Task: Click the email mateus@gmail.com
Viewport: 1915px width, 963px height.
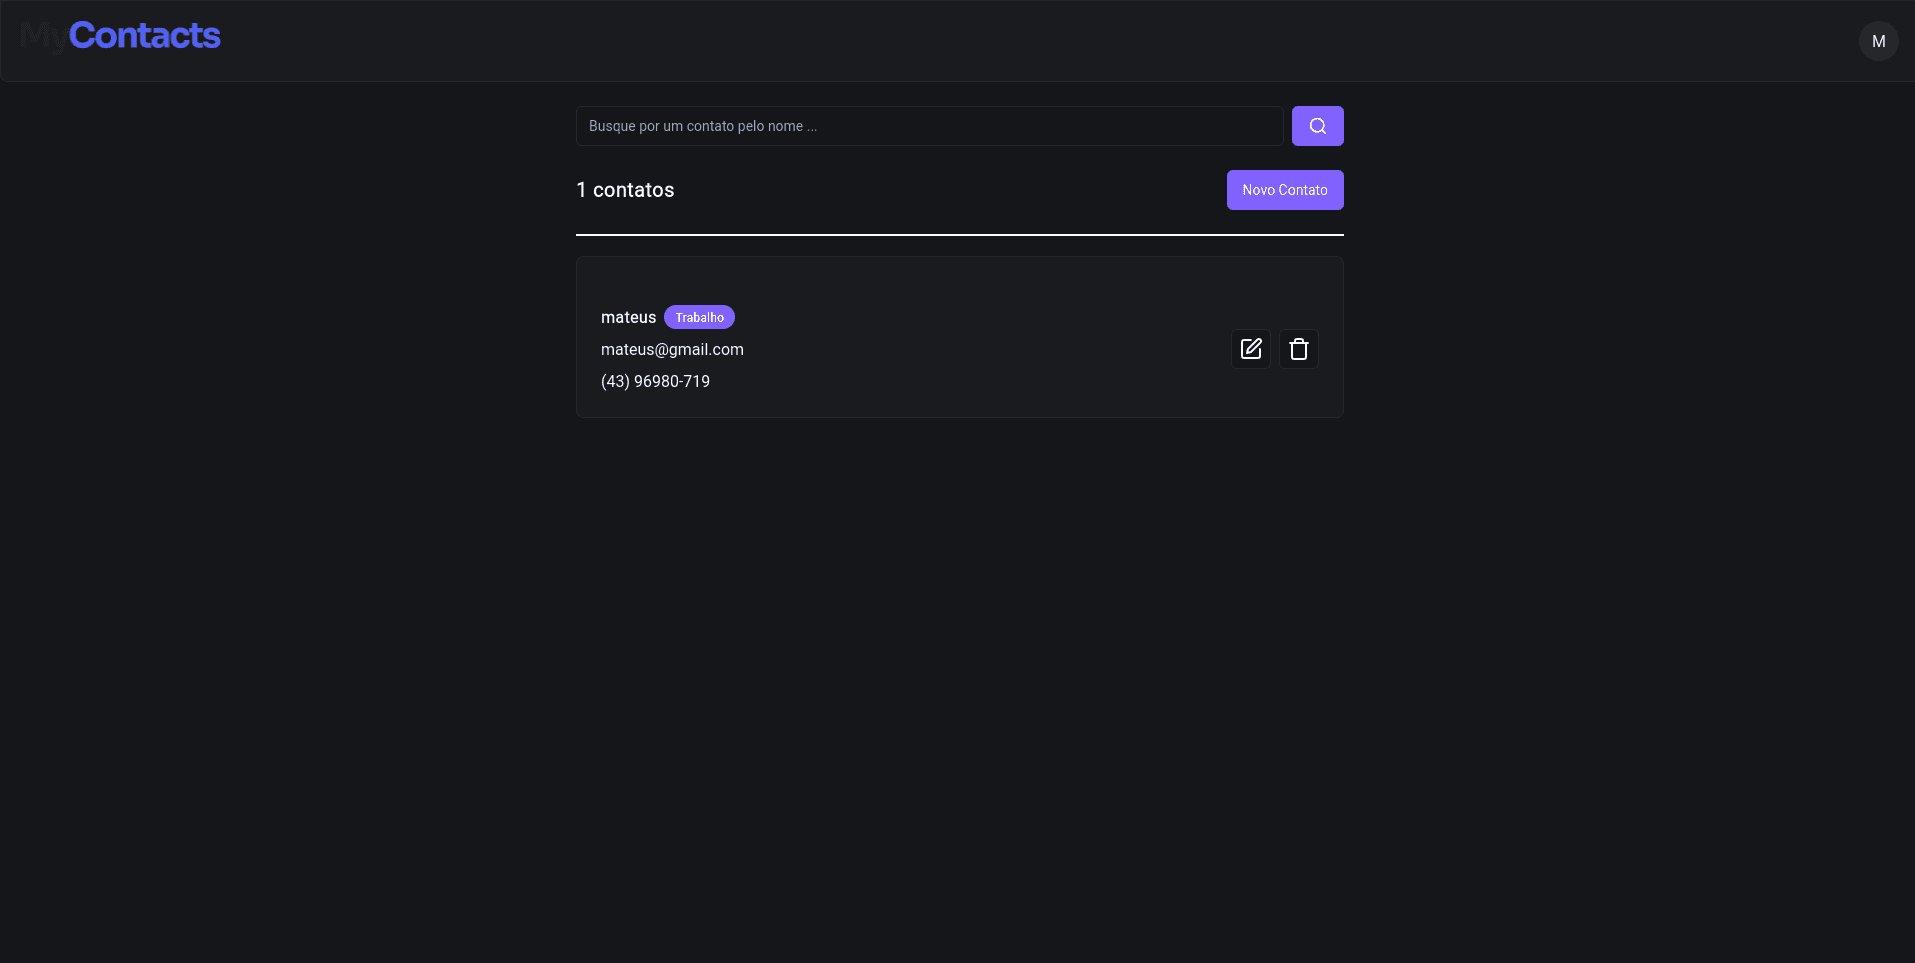Action: [x=672, y=349]
